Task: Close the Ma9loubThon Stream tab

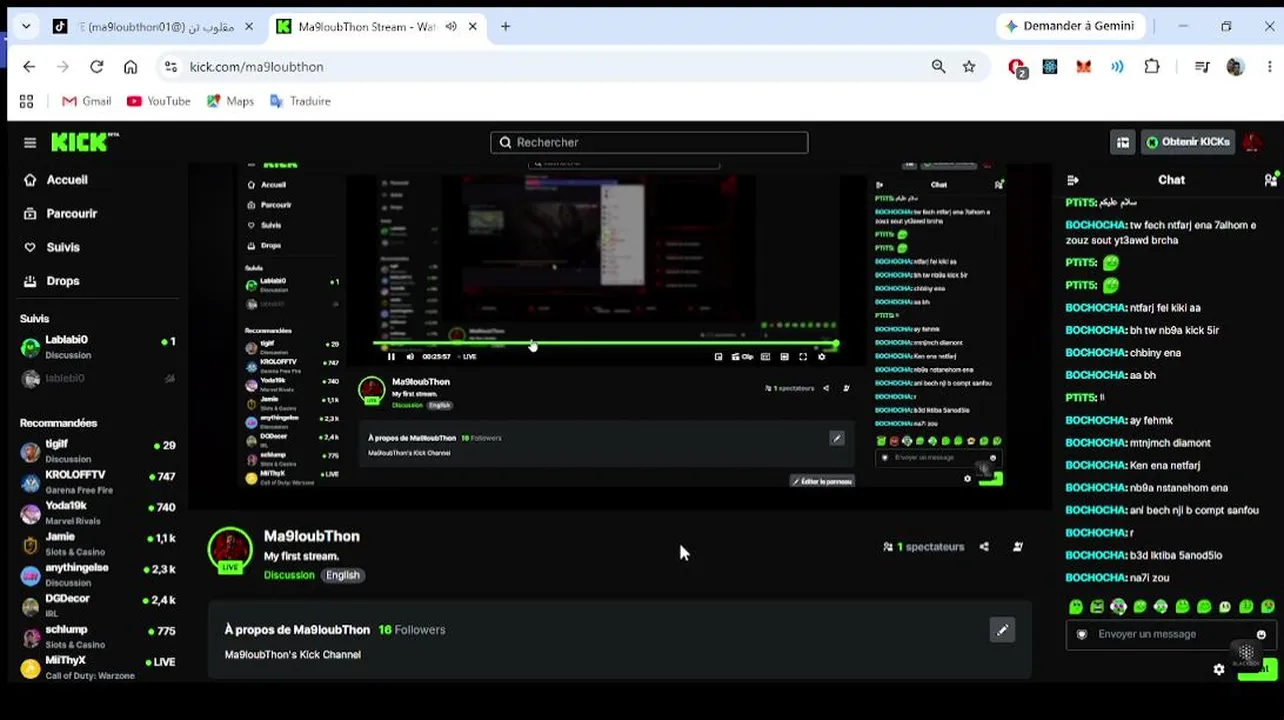Action: [x=471, y=27]
